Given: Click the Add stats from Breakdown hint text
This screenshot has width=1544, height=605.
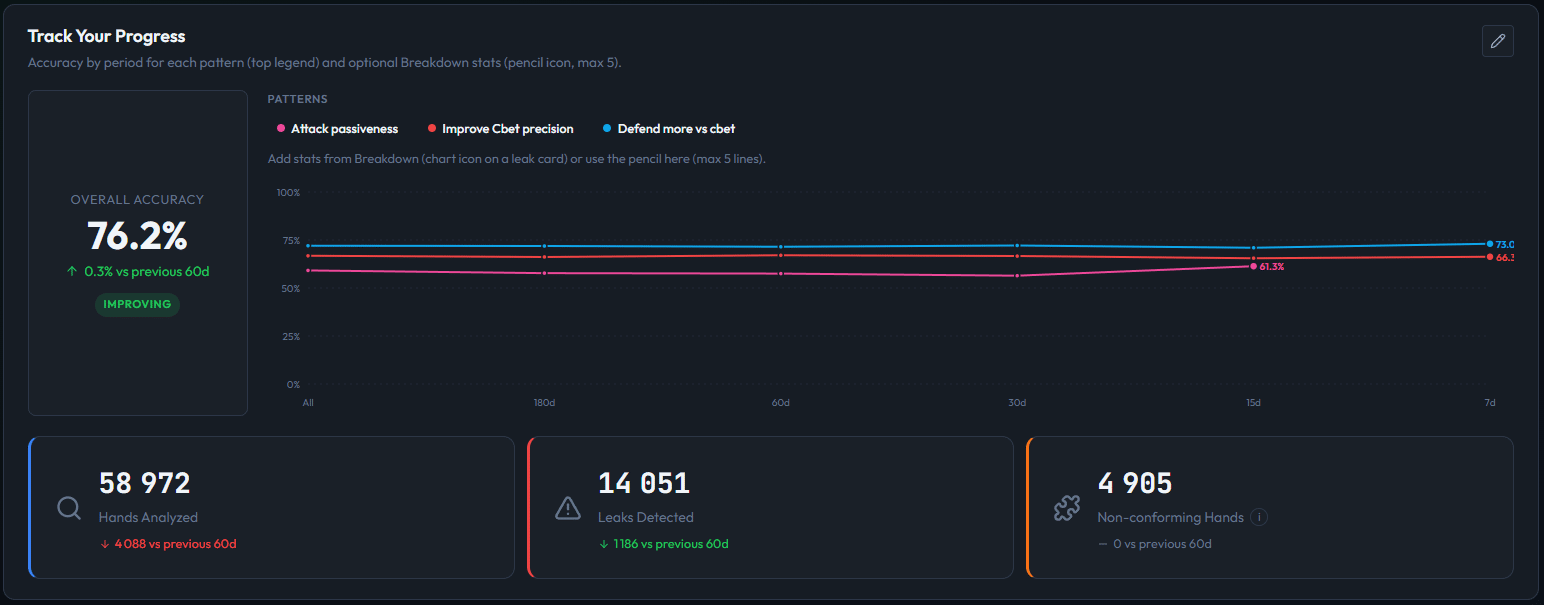Looking at the screenshot, I should pos(516,159).
